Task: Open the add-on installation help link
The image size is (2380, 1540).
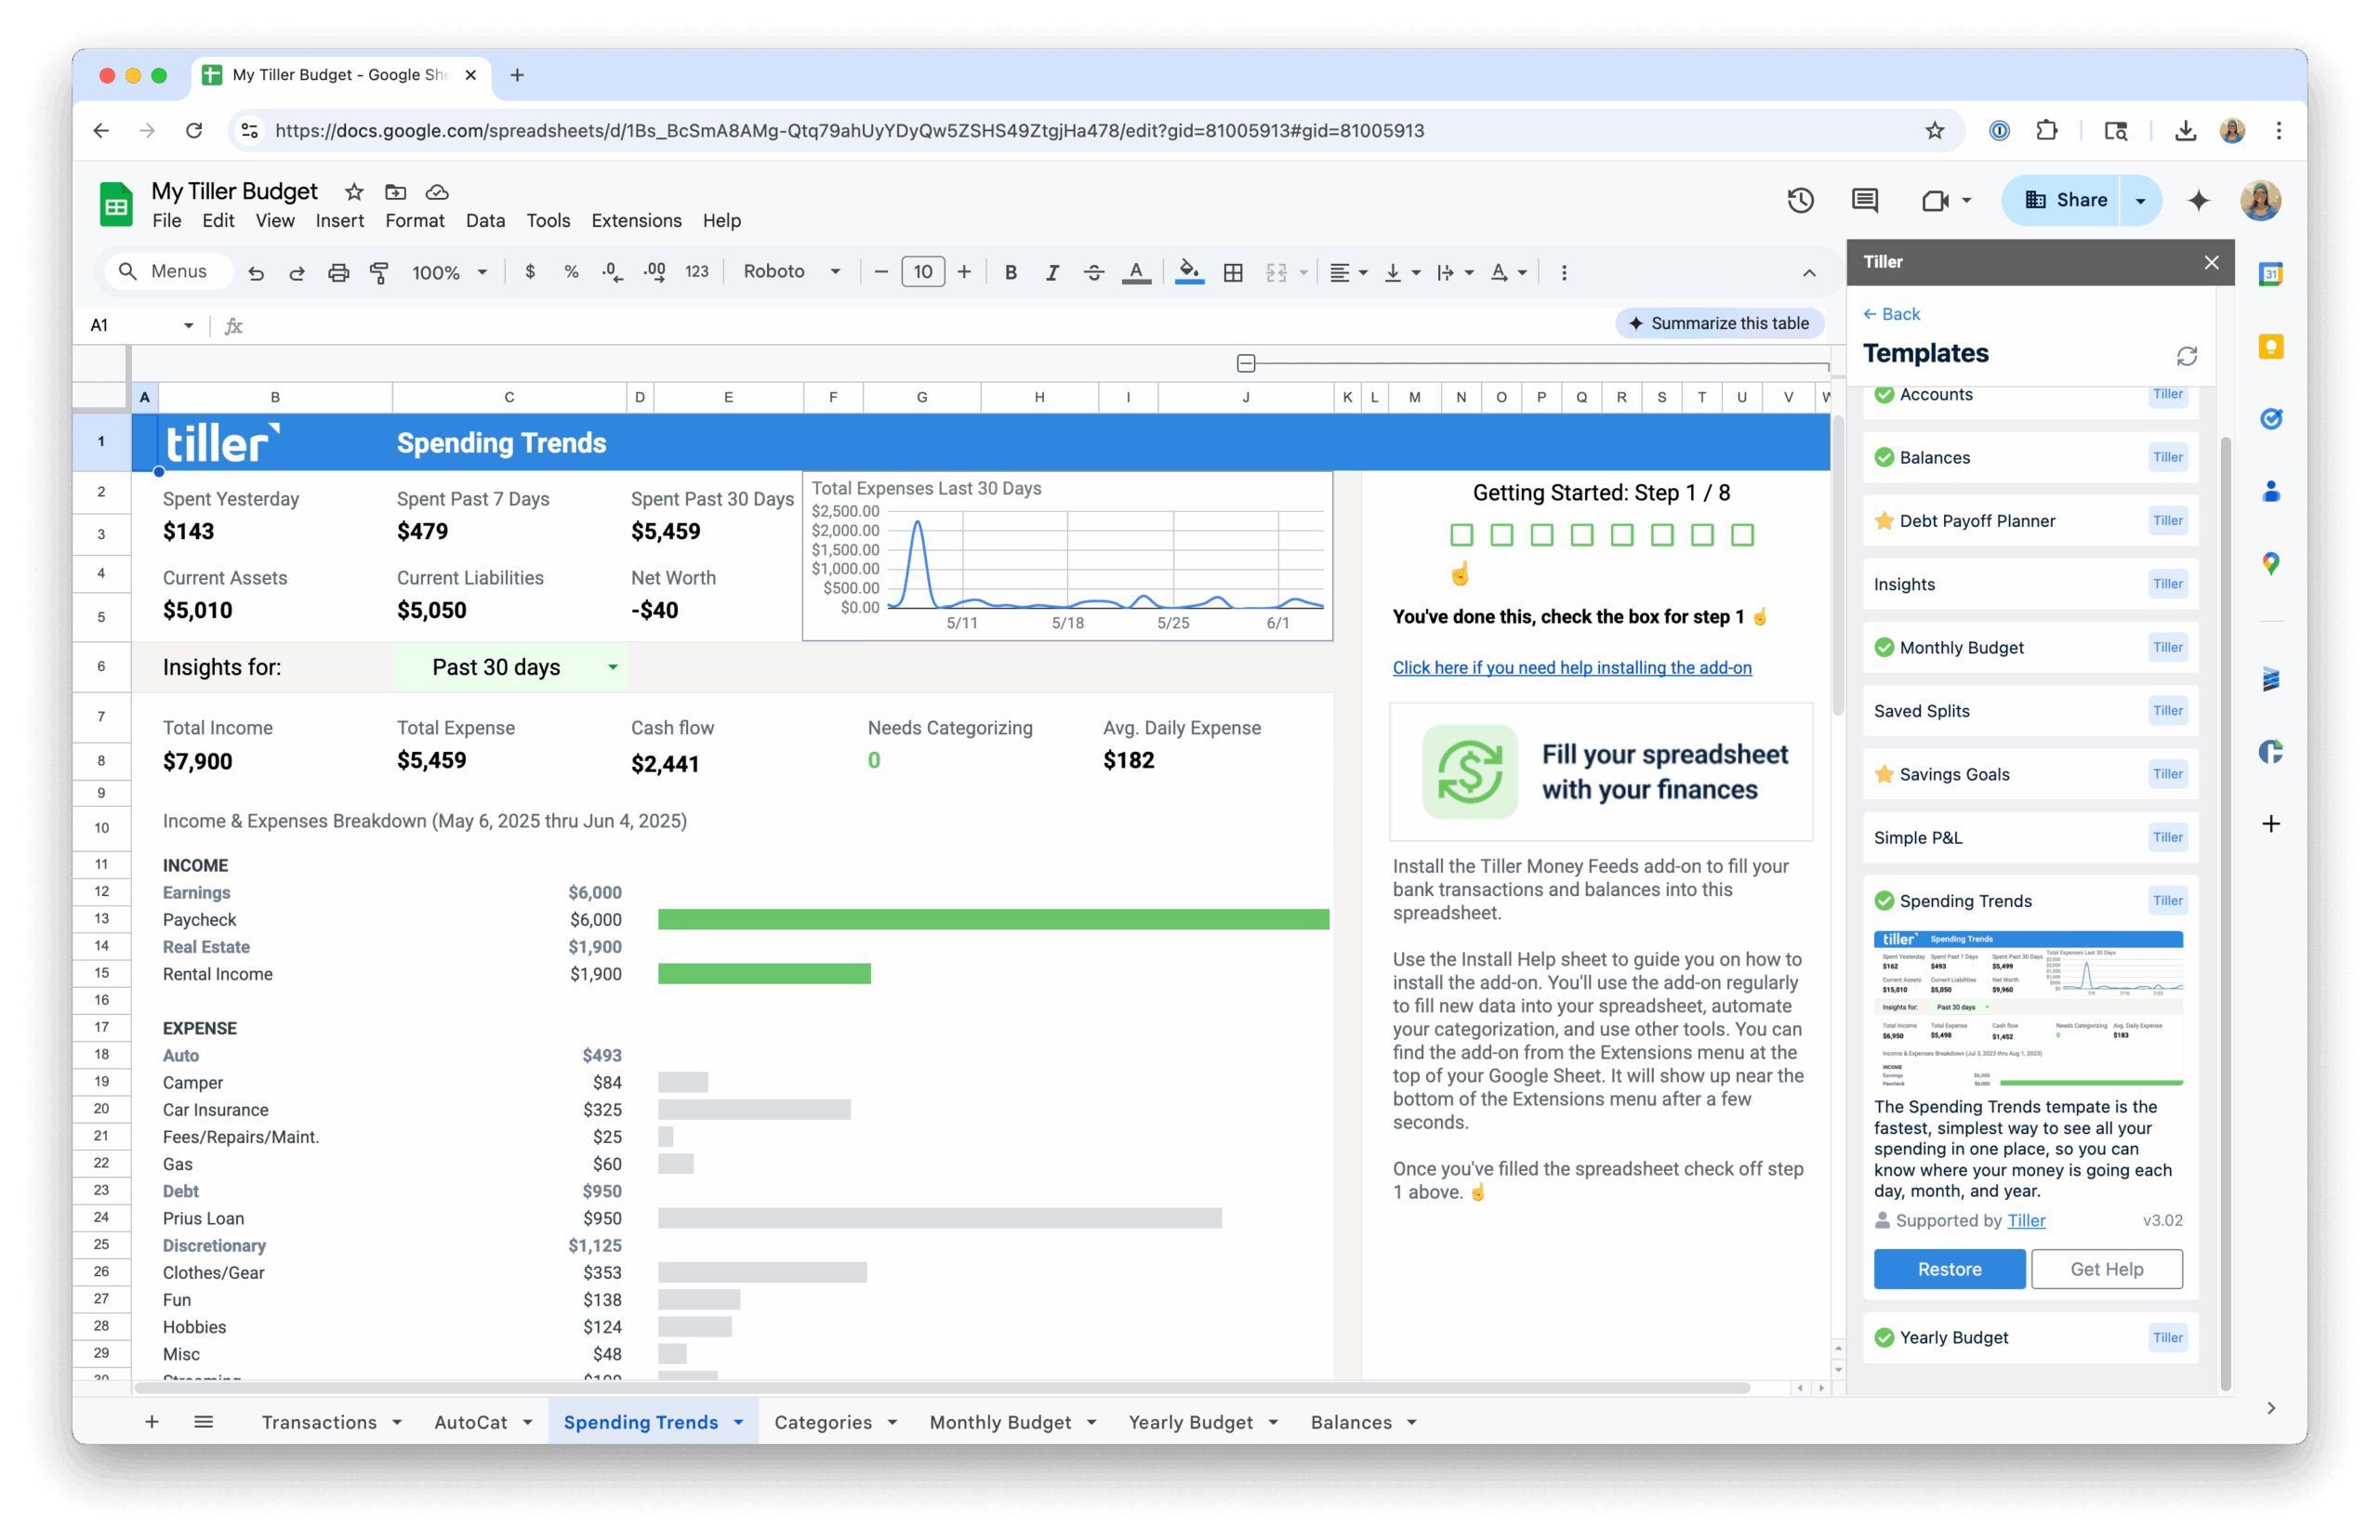Action: tap(1571, 667)
